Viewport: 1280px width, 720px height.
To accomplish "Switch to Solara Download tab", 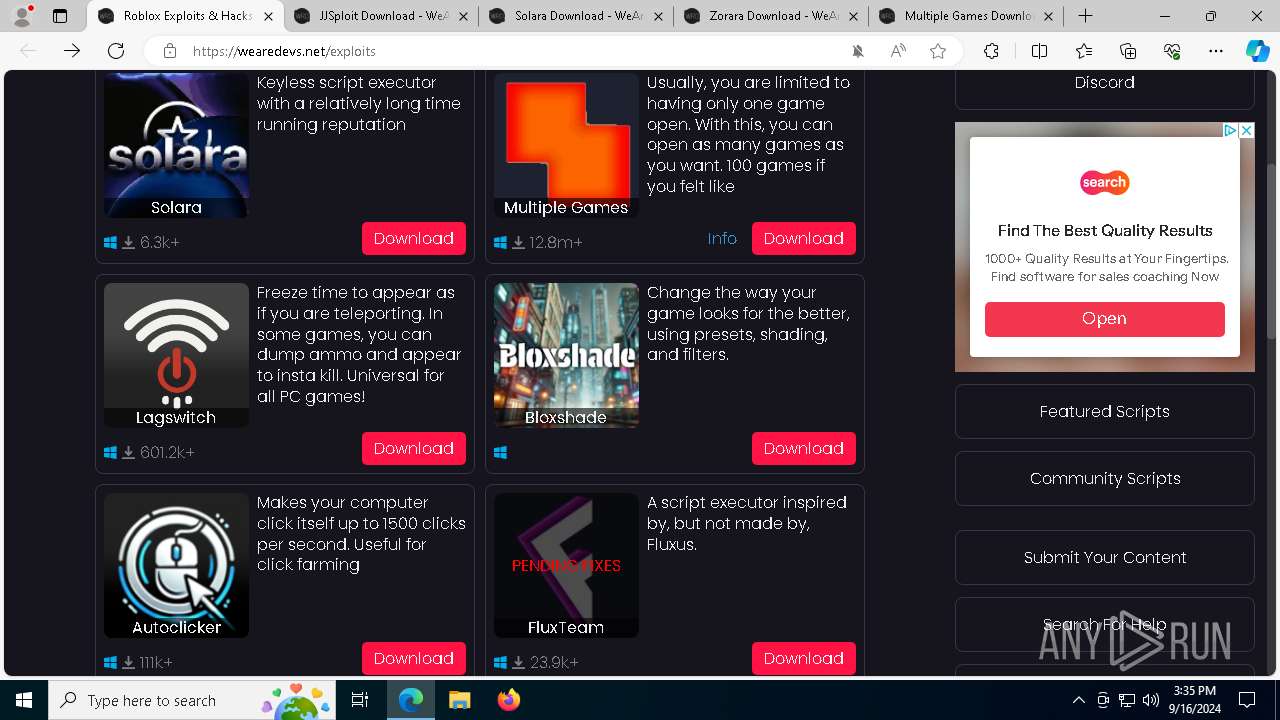I will (x=576, y=16).
